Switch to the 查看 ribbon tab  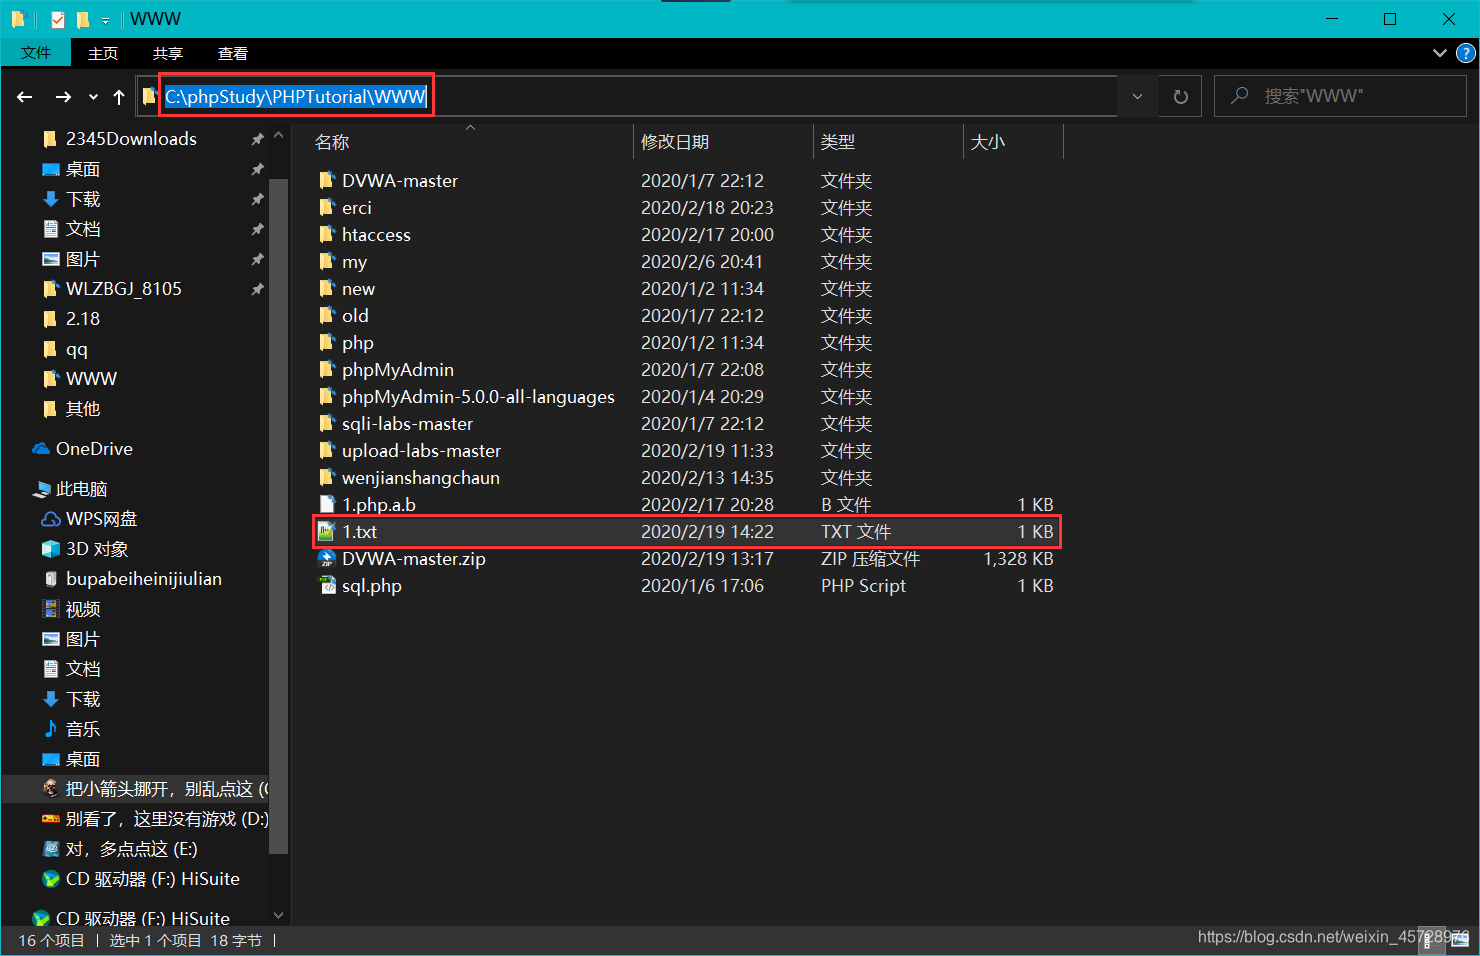[x=232, y=53]
